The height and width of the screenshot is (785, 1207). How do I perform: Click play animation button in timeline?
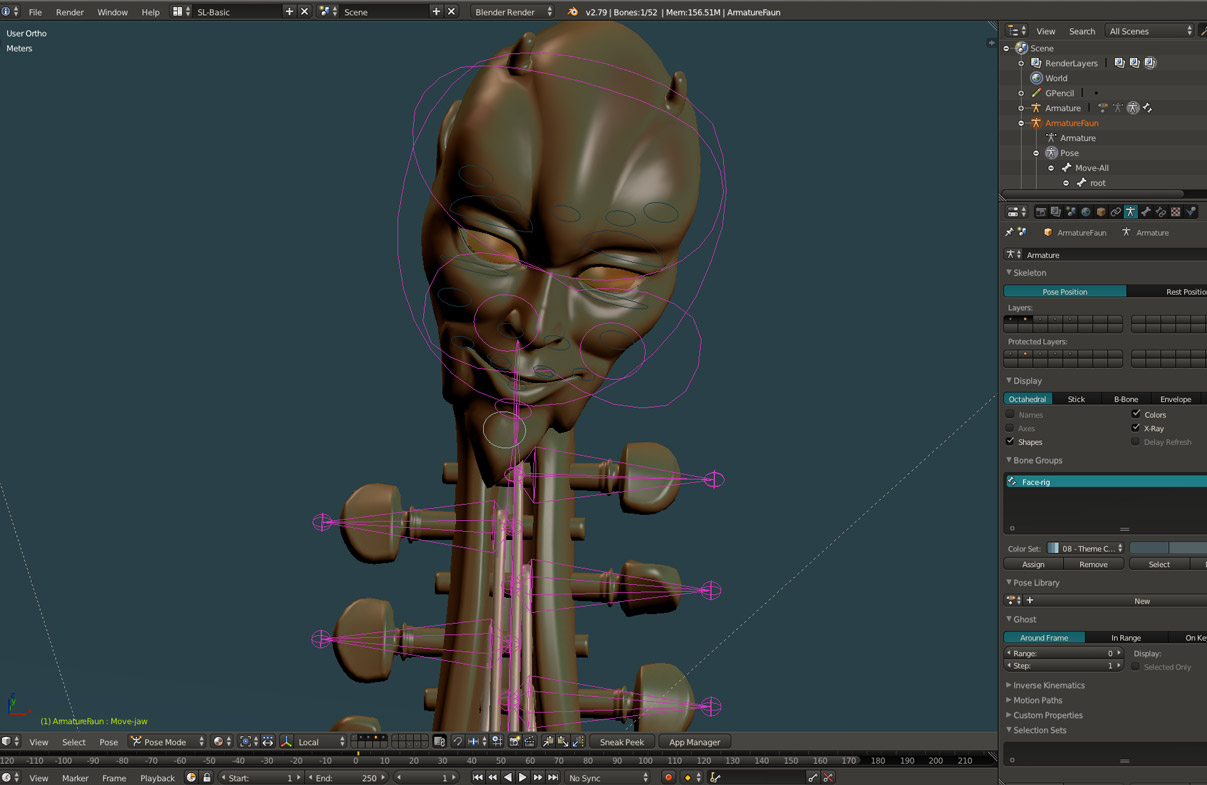pos(522,778)
